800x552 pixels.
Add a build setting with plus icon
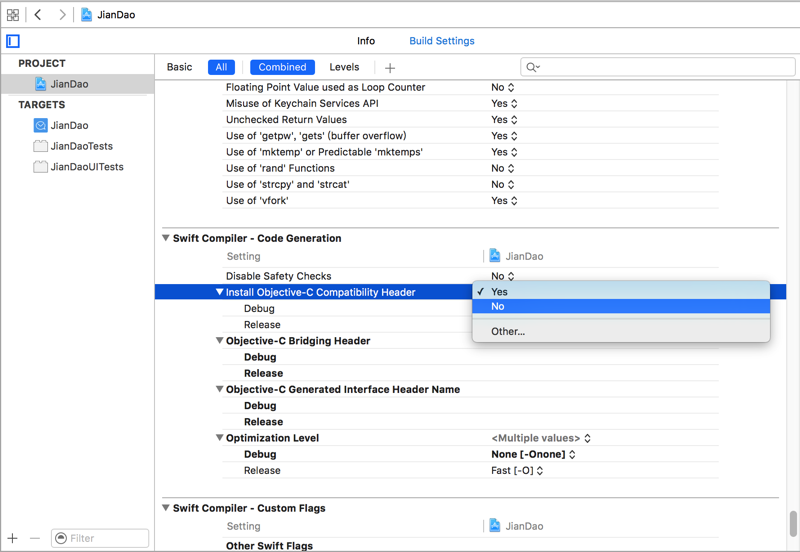[x=390, y=67]
